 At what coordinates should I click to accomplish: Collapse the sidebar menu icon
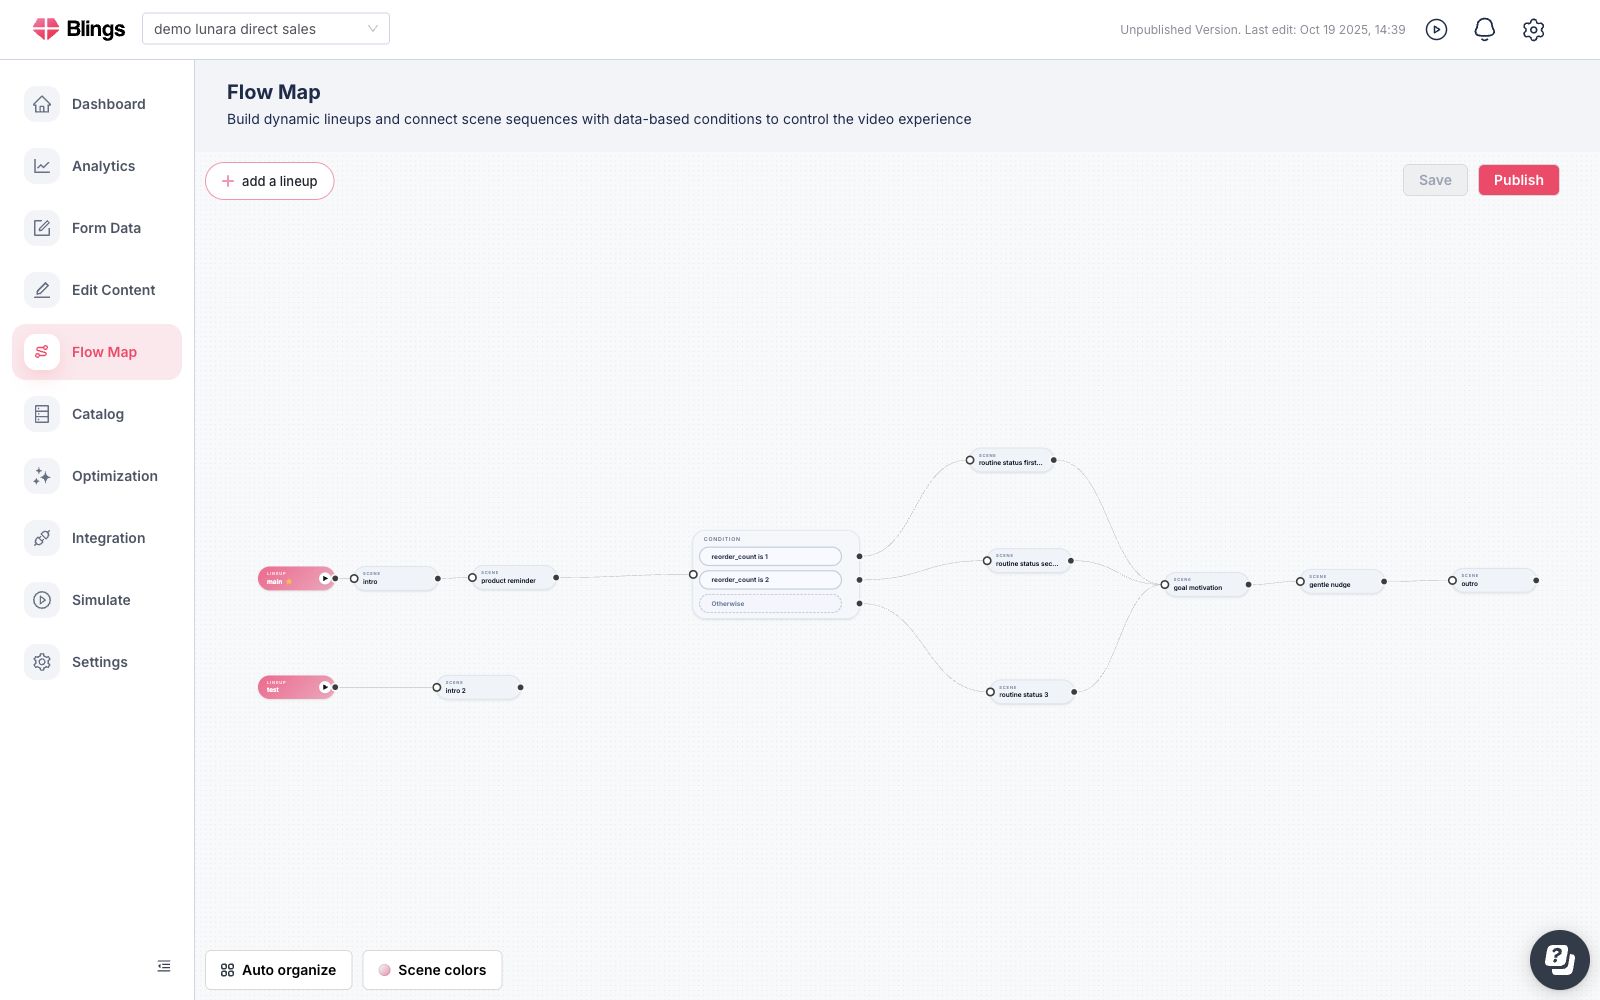pos(164,966)
